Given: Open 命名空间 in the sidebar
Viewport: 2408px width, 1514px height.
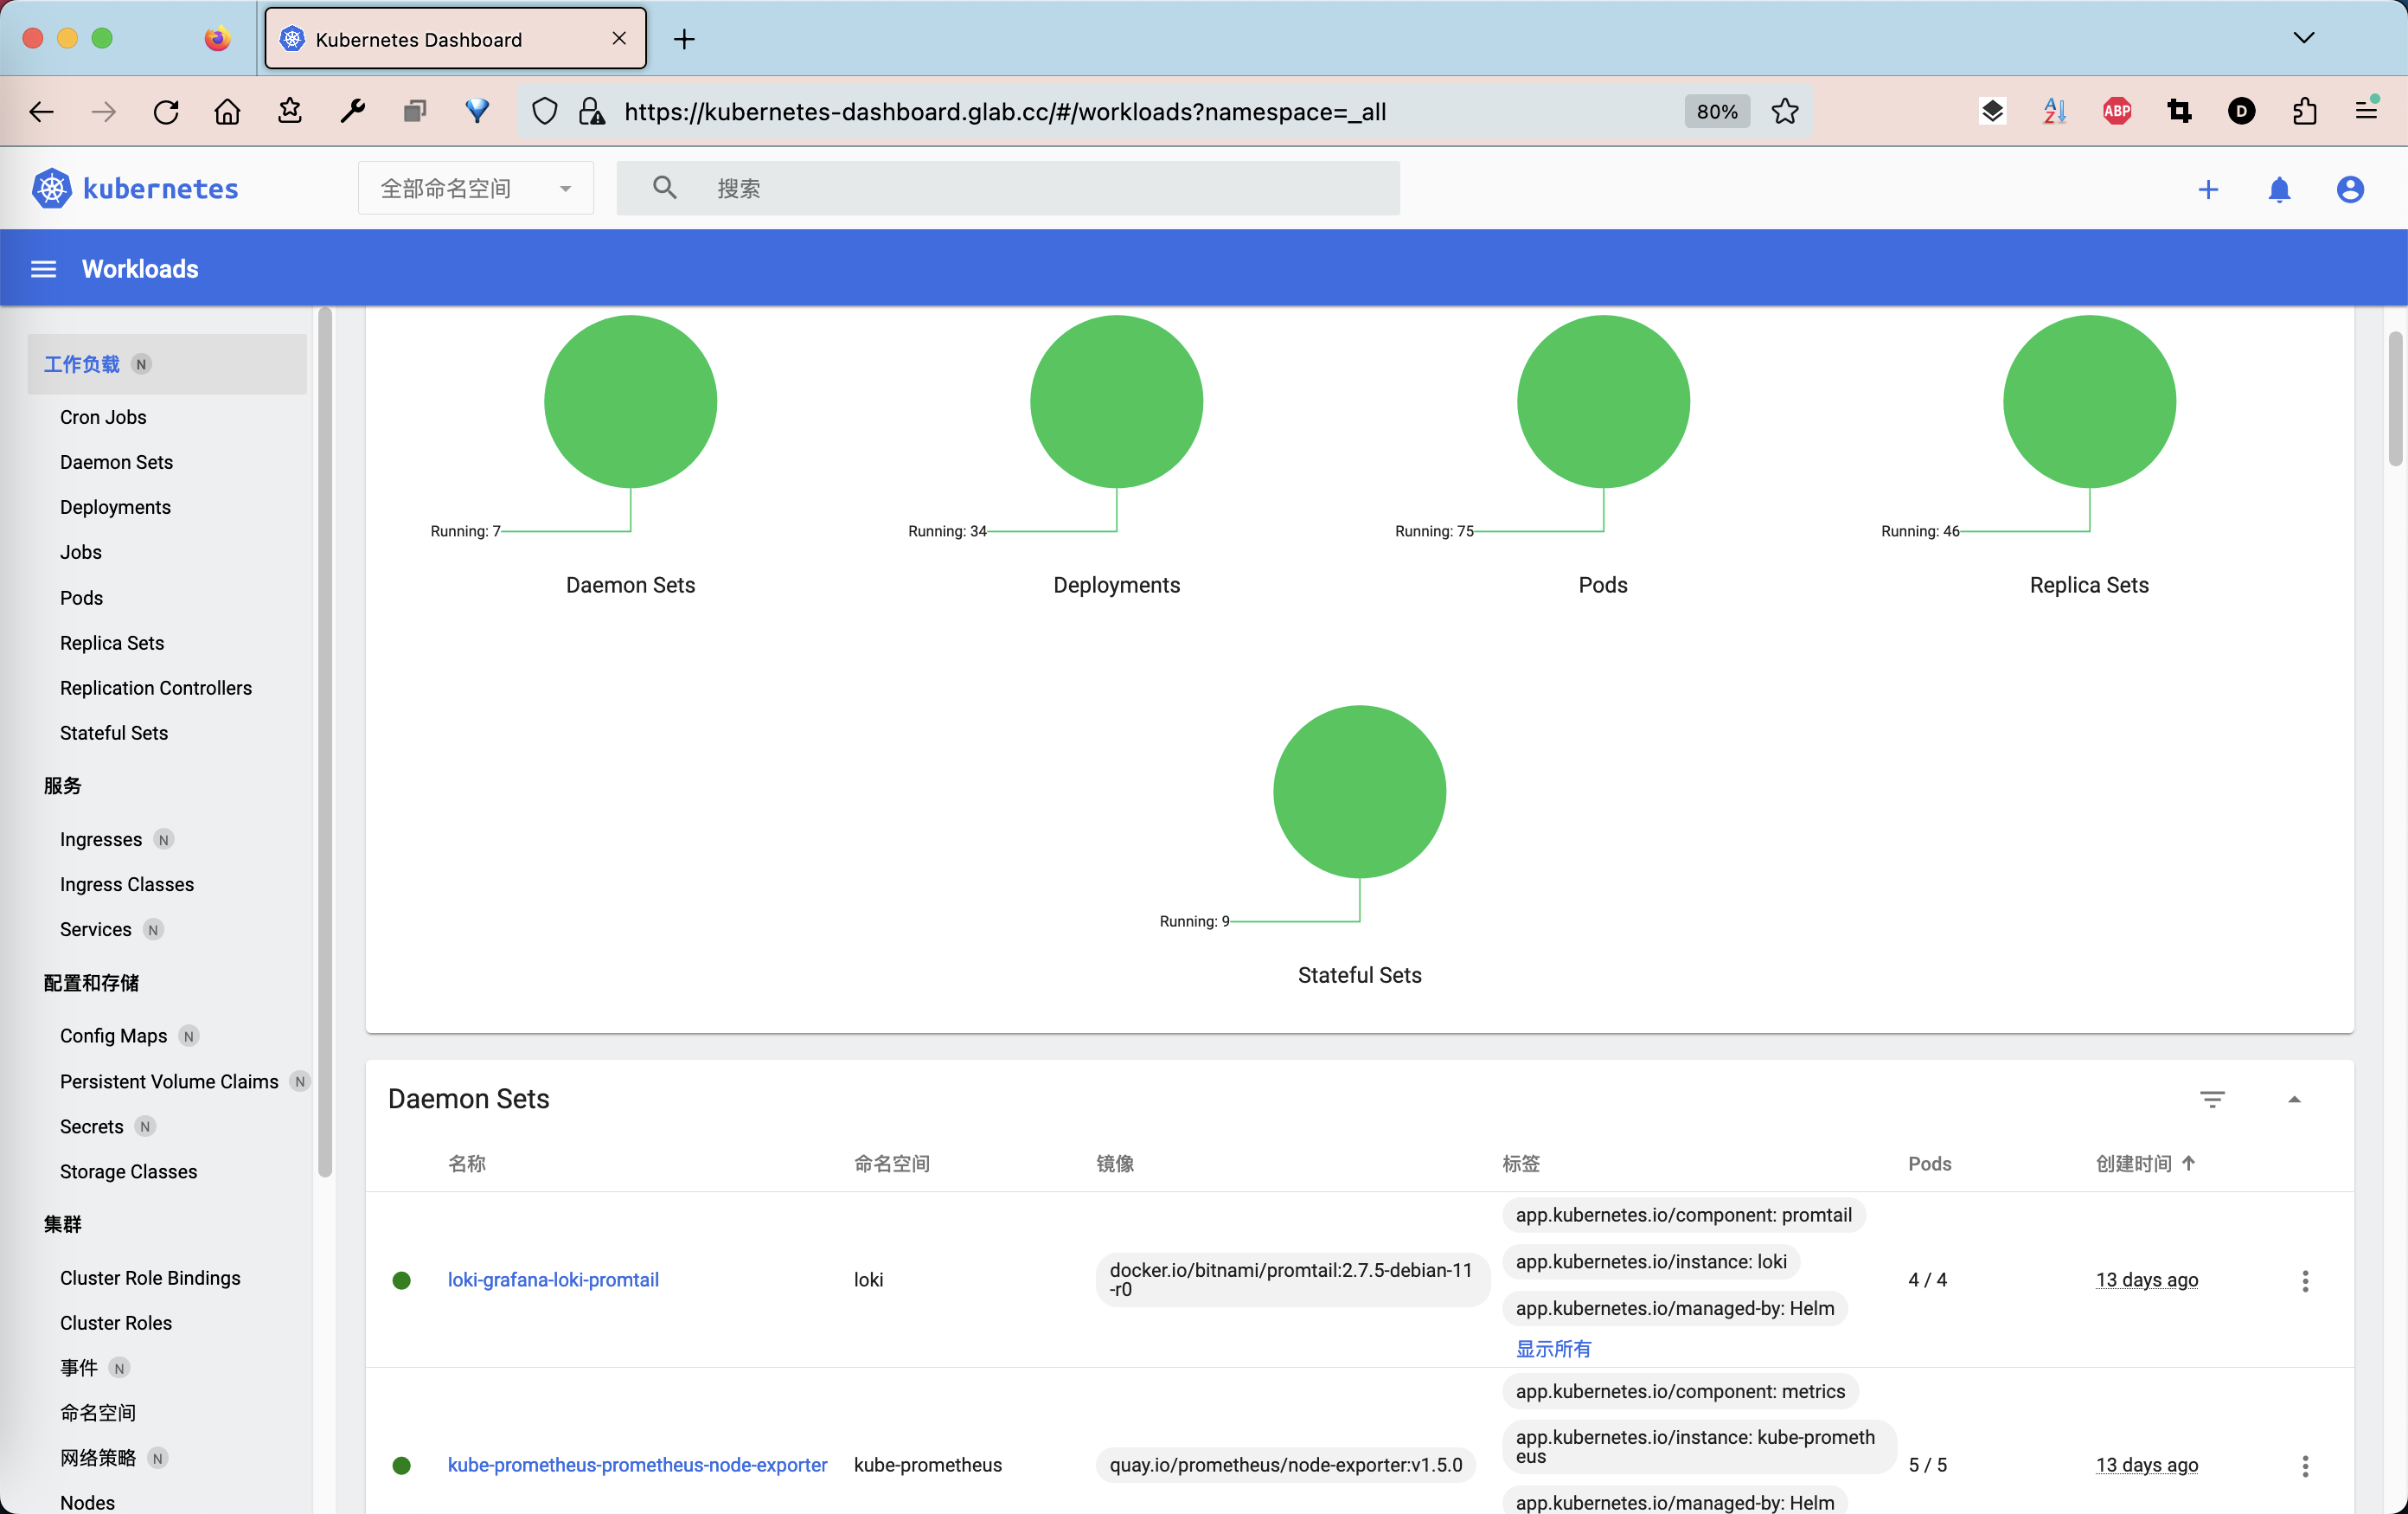Looking at the screenshot, I should 98,1413.
